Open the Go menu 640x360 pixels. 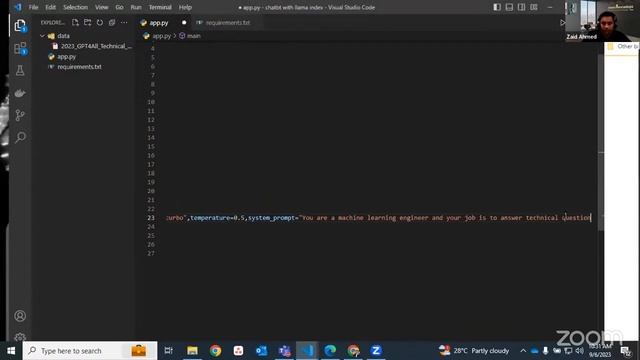click(x=119, y=7)
